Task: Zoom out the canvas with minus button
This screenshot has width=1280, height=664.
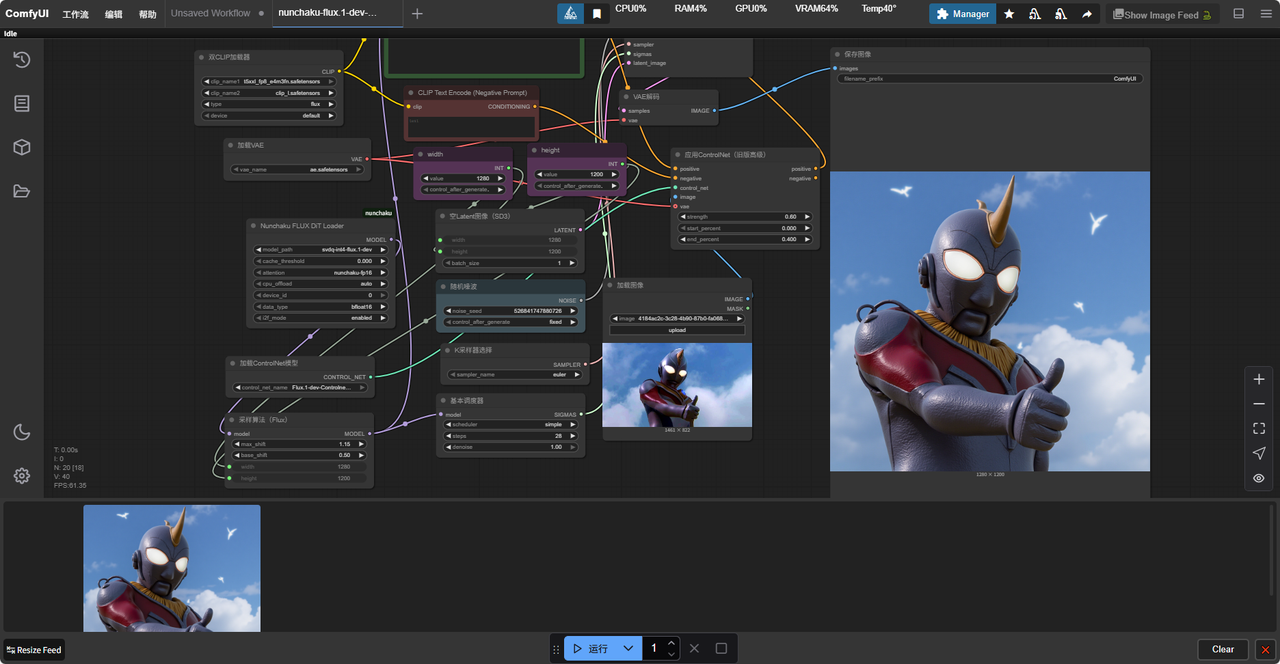Action: pos(1259,404)
